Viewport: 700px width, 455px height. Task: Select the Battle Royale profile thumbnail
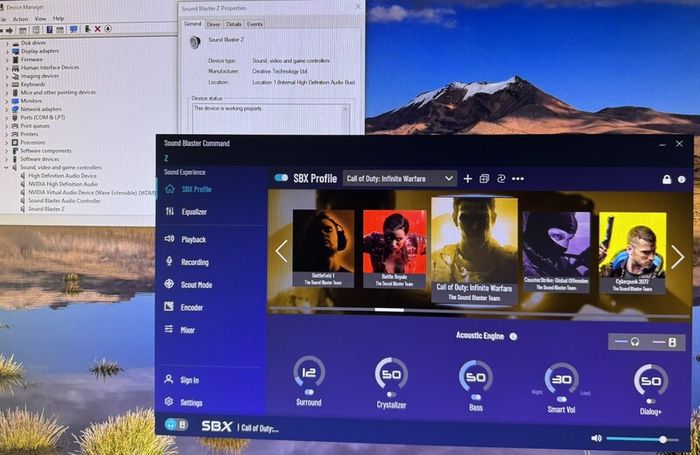pos(395,249)
